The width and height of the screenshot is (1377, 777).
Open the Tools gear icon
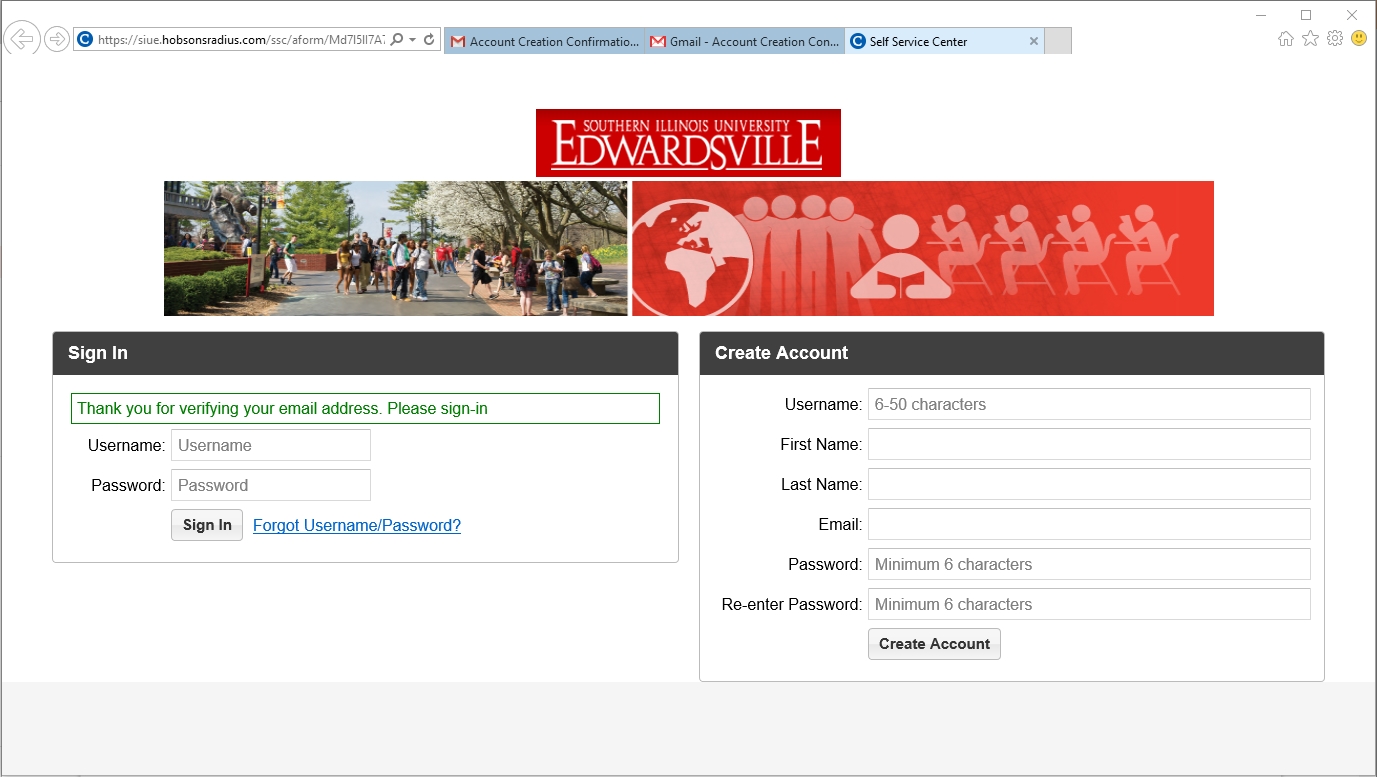click(x=1335, y=39)
